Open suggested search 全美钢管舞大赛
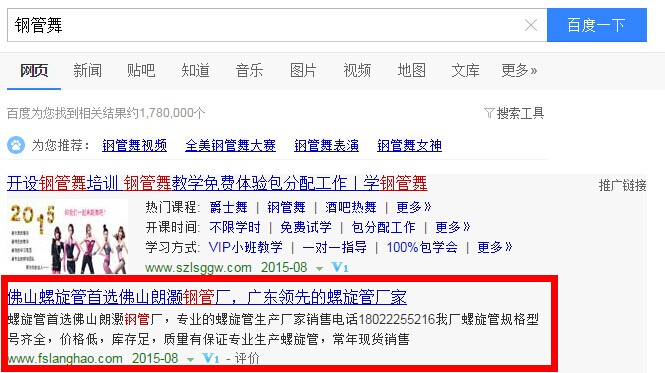Image resolution: width=665 pixels, height=373 pixels. pyautogui.click(x=230, y=146)
